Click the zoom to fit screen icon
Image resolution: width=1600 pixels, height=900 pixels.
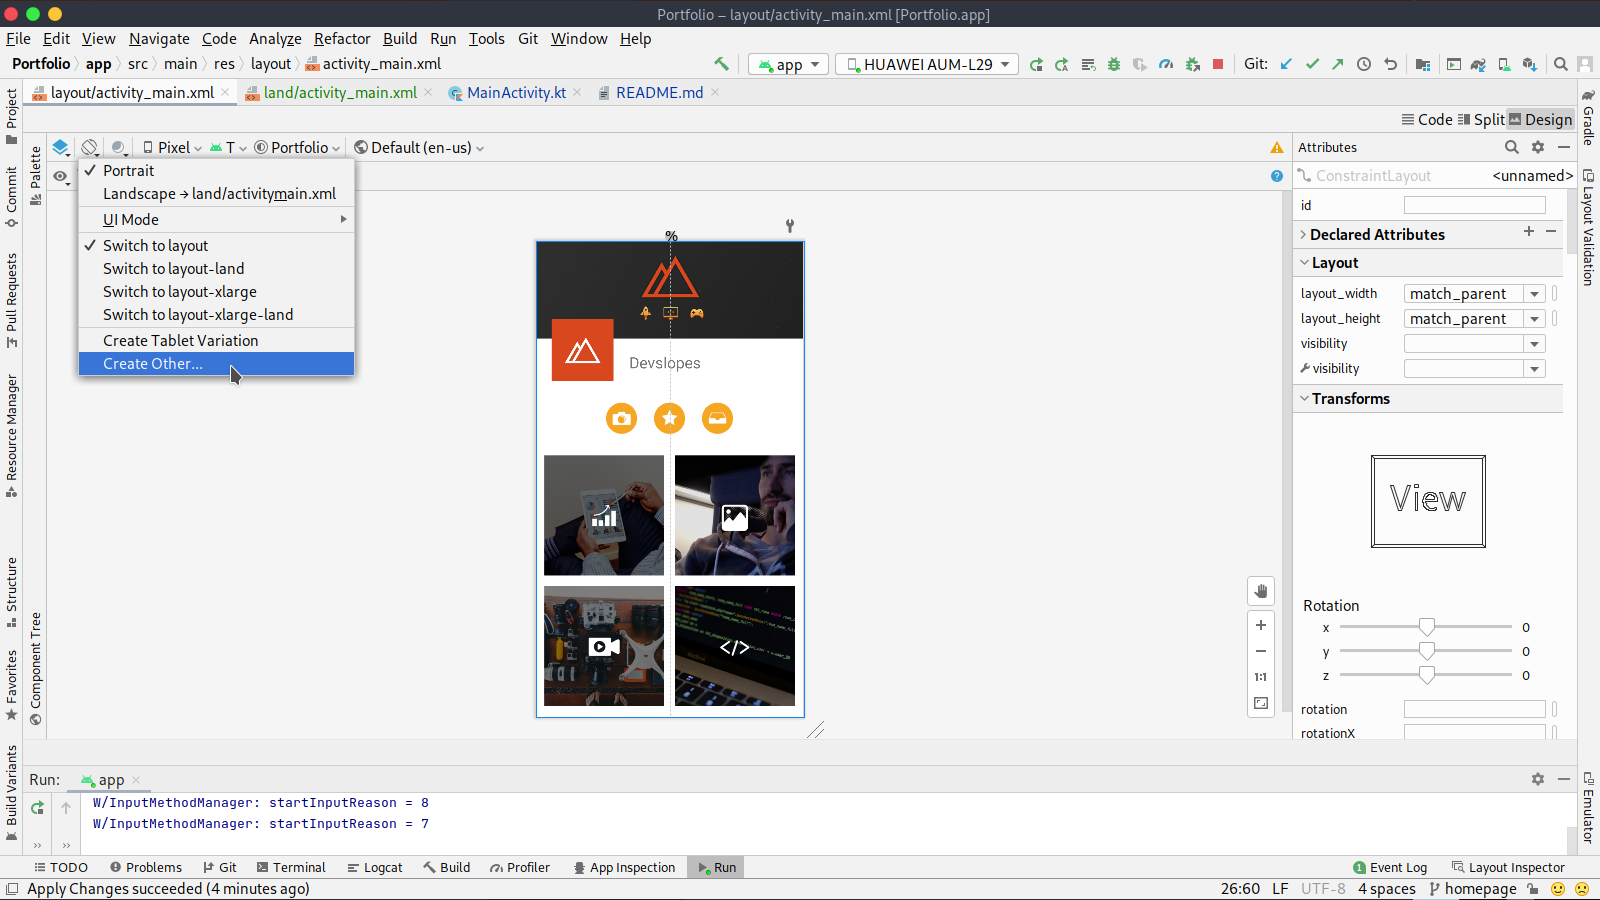coord(1261,703)
